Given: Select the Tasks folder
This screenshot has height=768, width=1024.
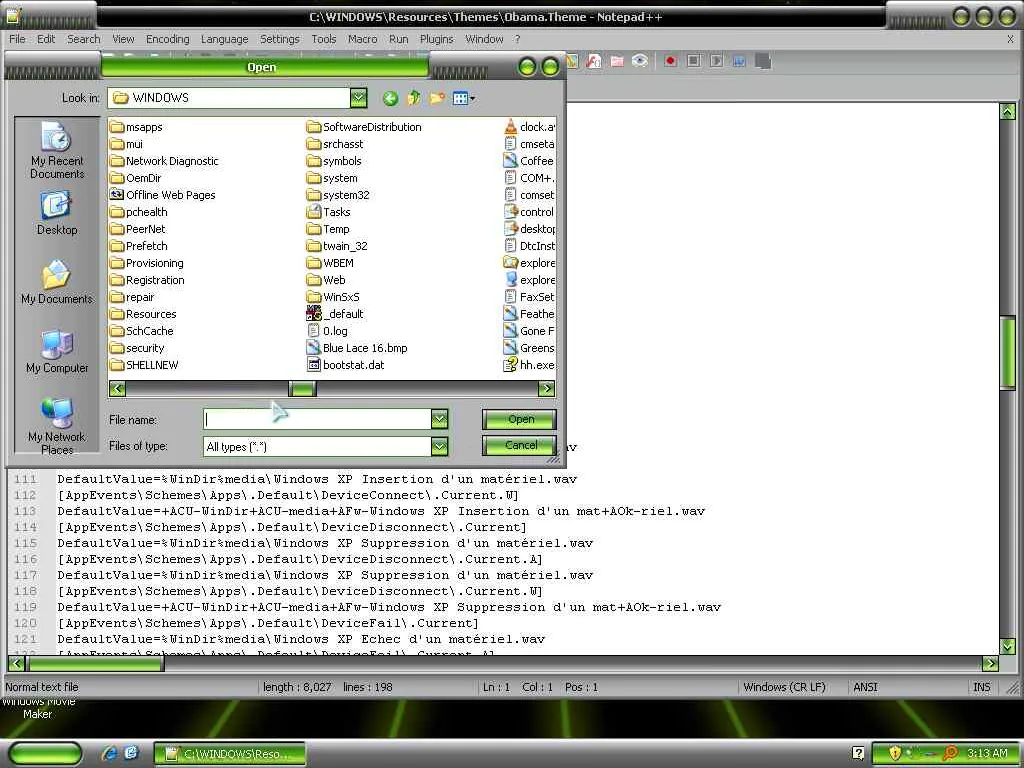Looking at the screenshot, I should pos(328,212).
